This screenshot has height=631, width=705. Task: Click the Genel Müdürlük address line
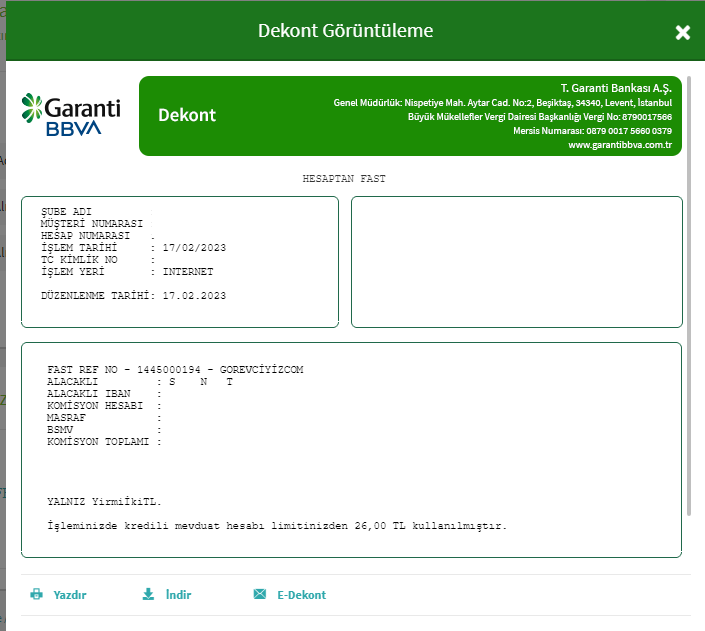click(503, 103)
